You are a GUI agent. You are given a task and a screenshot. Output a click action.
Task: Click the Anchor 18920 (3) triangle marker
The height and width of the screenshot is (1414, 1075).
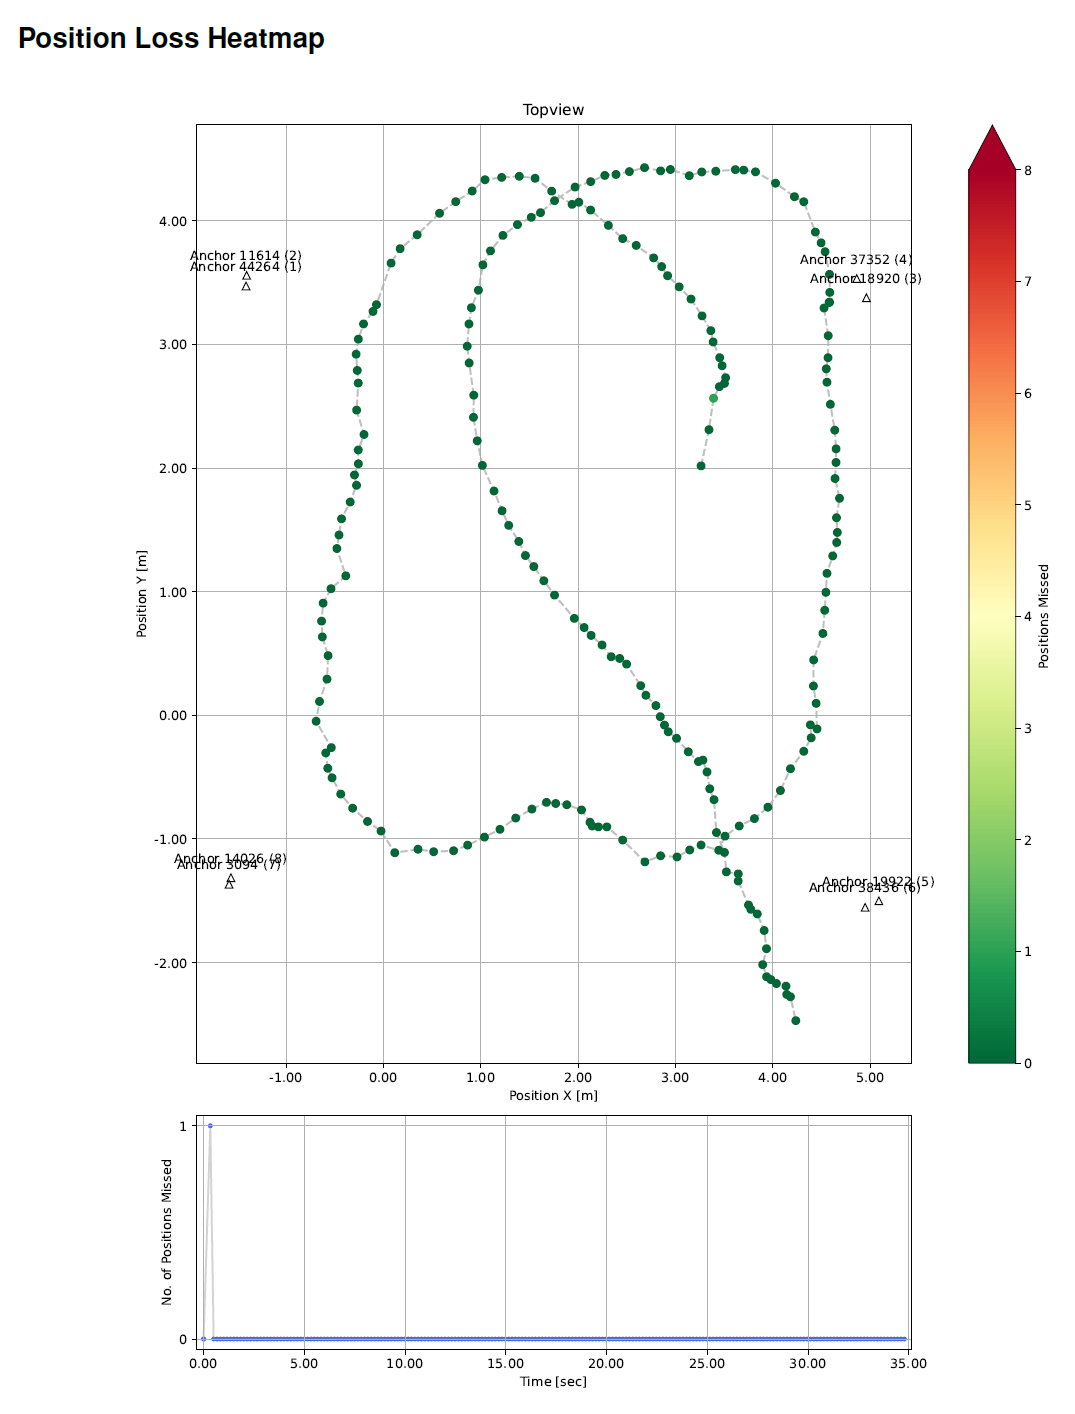click(866, 298)
